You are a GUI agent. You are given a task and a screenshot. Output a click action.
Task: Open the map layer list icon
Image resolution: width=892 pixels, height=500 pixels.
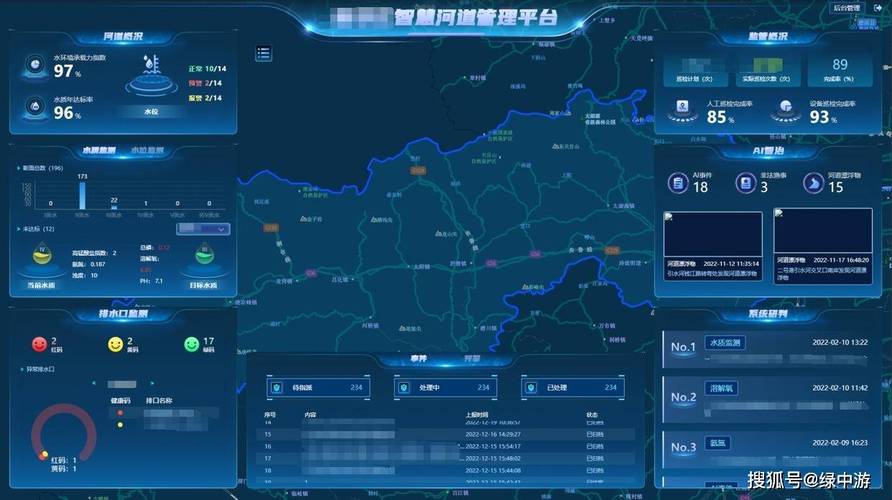point(263,53)
